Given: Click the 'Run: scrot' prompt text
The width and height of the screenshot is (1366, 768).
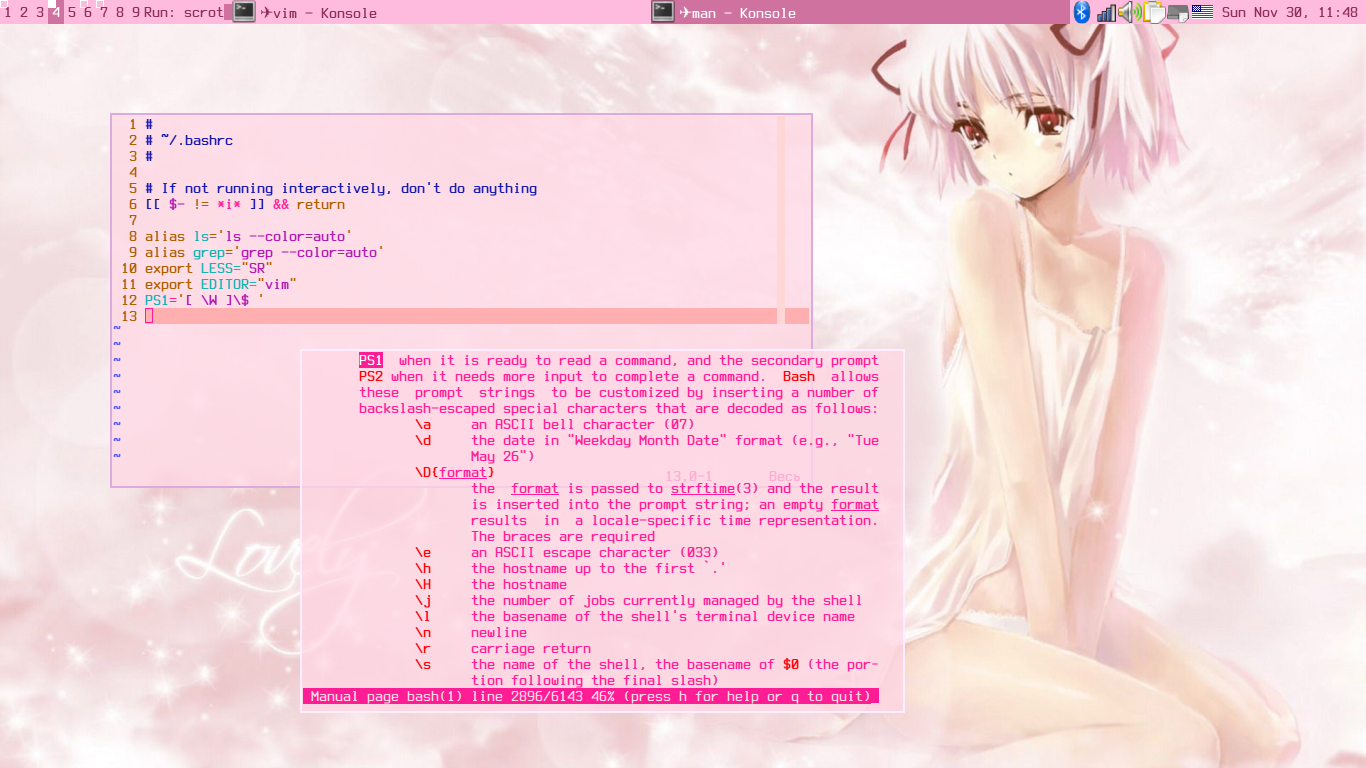Looking at the screenshot, I should (184, 13).
